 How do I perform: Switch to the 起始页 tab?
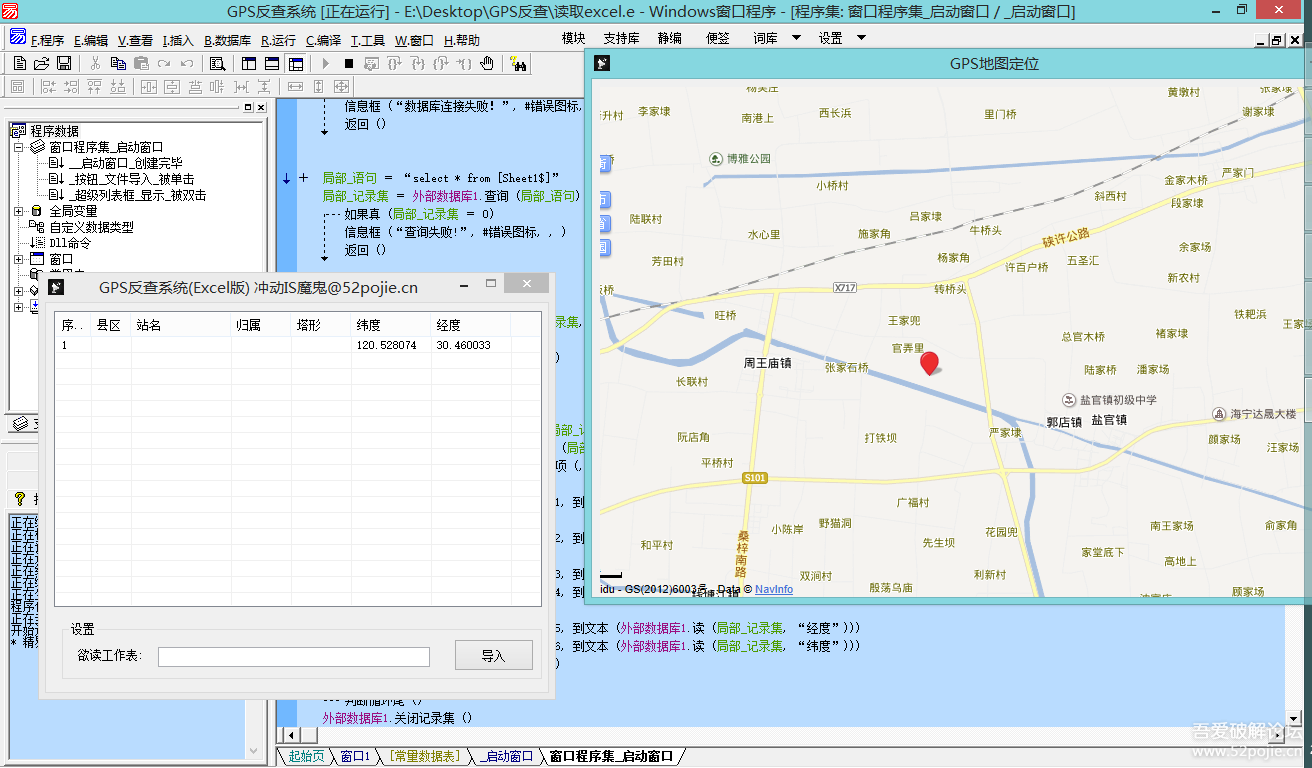pyautogui.click(x=305, y=756)
